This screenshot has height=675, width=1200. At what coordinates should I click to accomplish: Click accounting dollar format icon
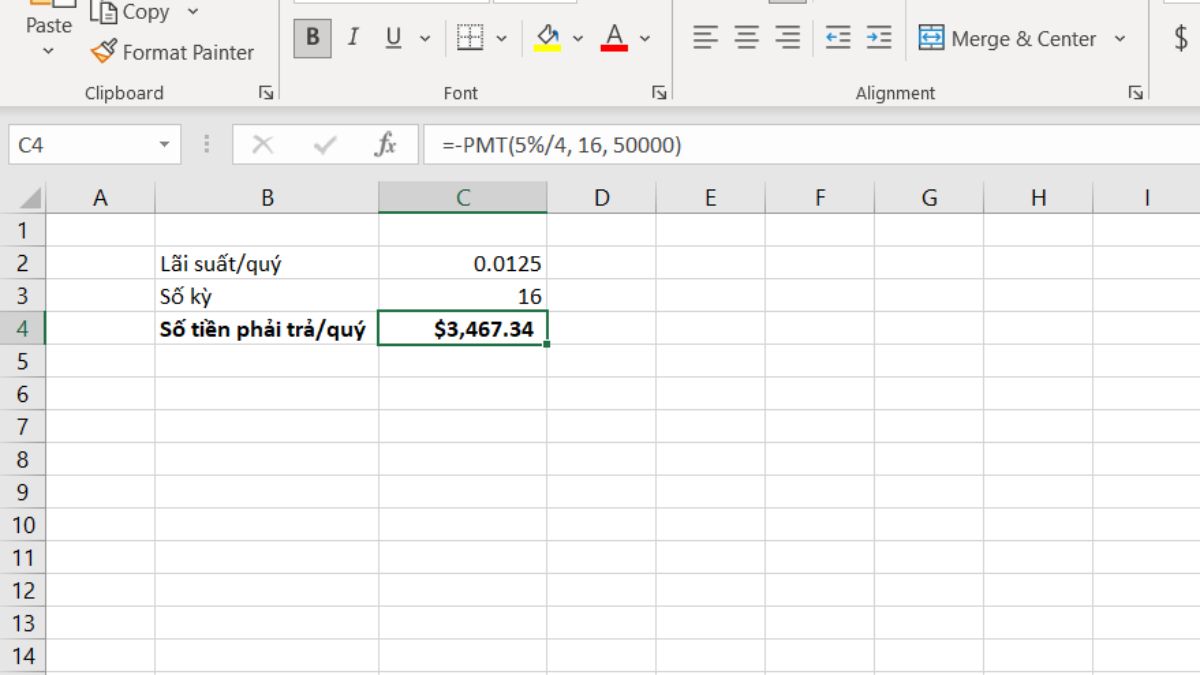(1182, 39)
